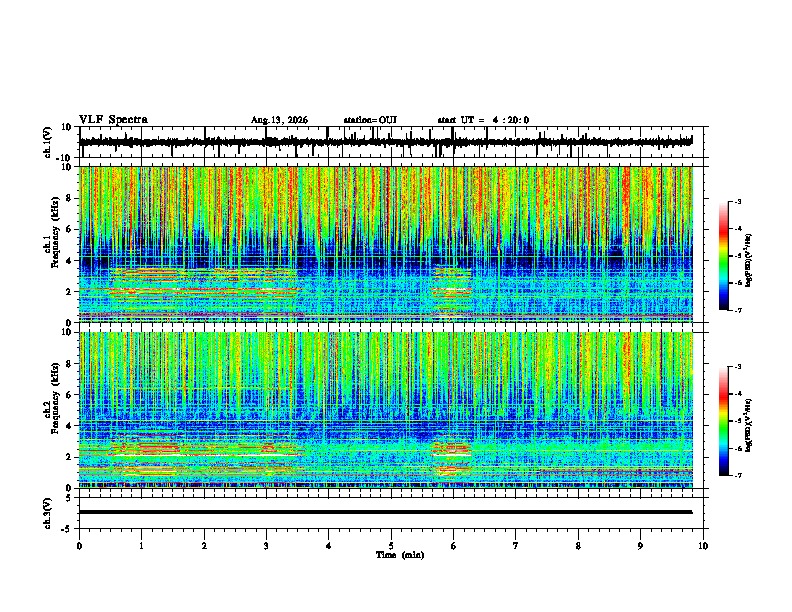Image resolution: width=792 pixels, height=612 pixels.
Task: Click the "-7" label on ch.1 color bar
Action: pos(737,310)
